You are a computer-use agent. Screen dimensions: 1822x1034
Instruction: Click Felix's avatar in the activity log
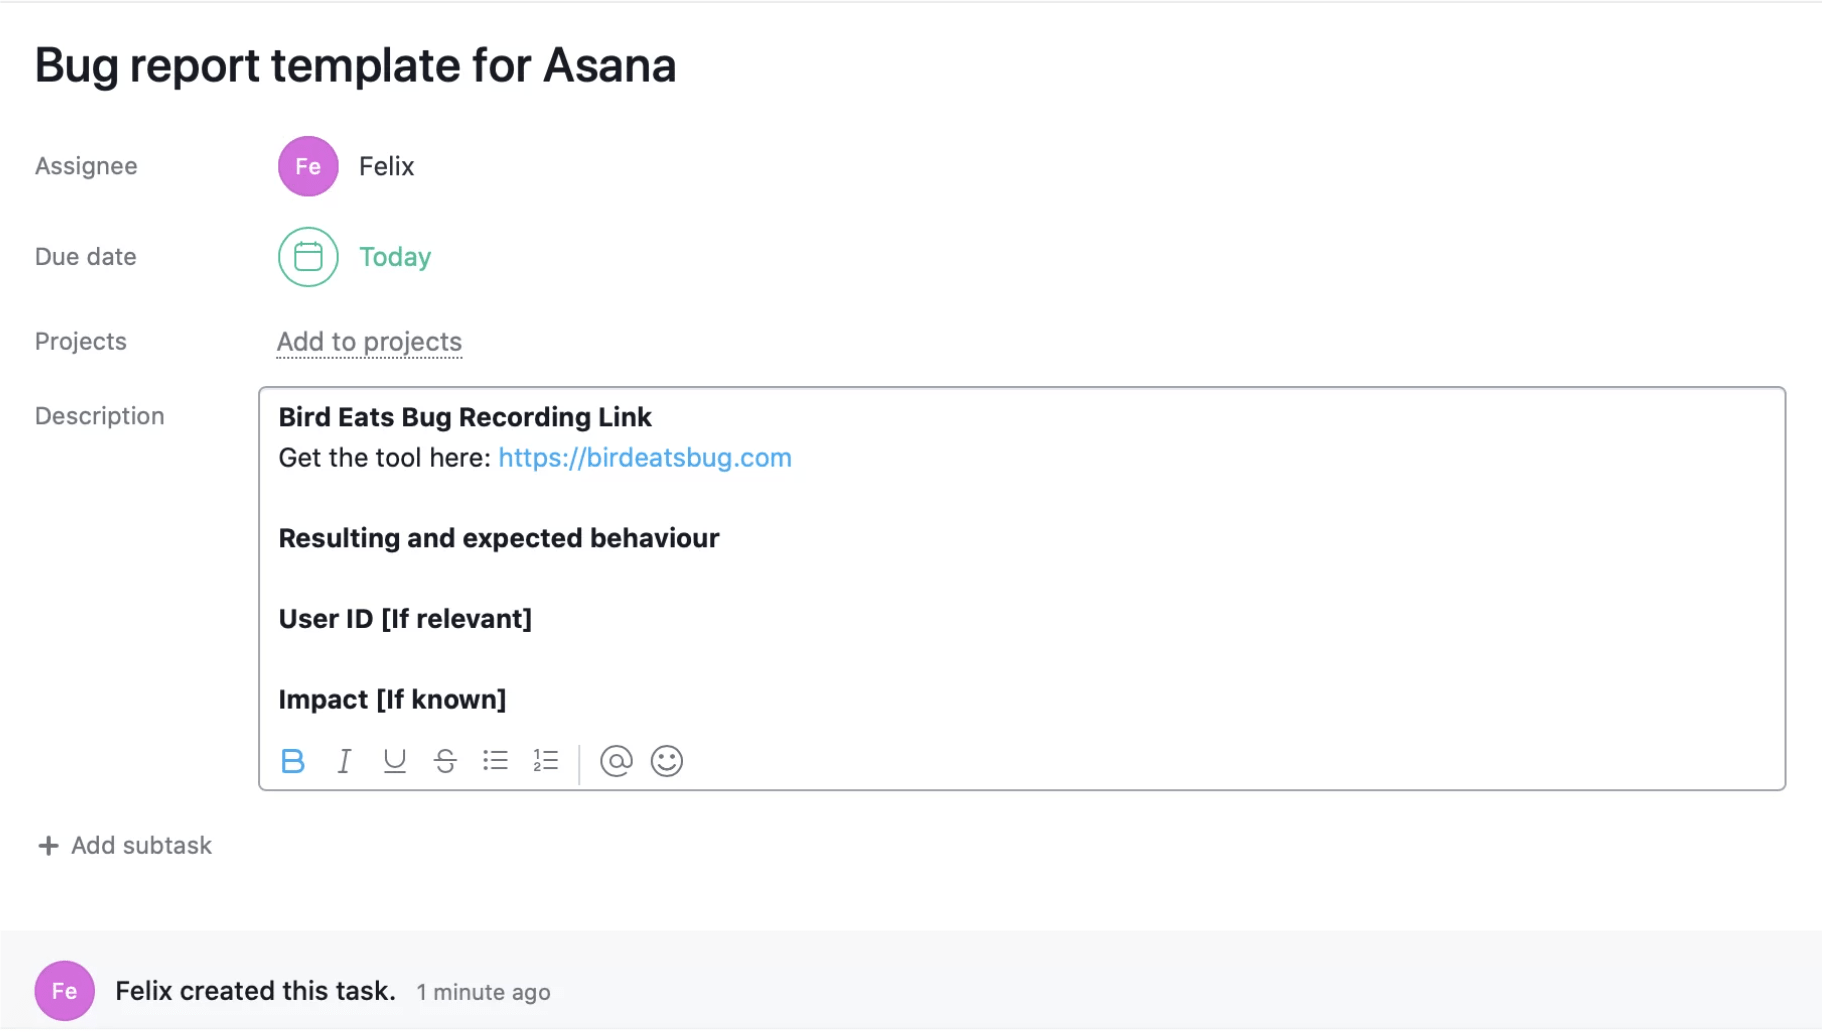coord(65,991)
